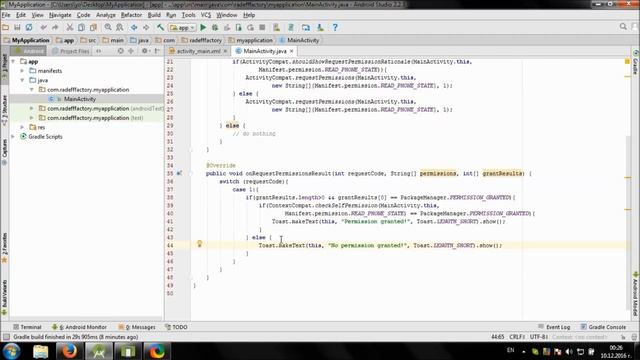
Task: Click the Open folder toolbar icon
Action: point(6,28)
